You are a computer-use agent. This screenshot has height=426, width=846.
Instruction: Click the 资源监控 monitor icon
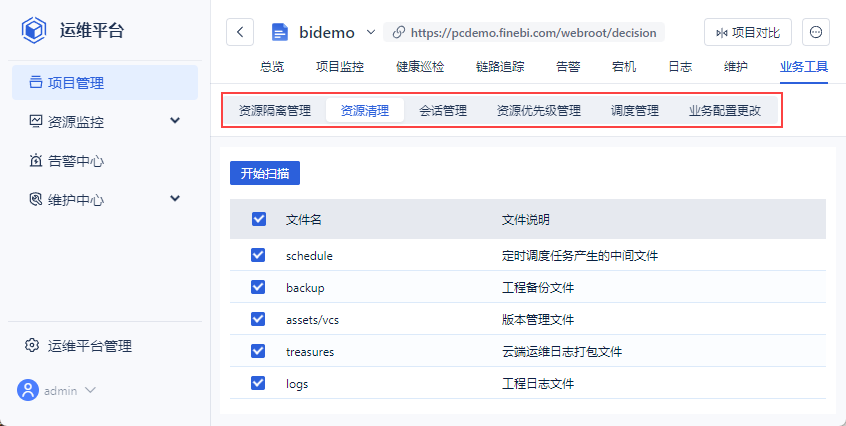coord(35,121)
